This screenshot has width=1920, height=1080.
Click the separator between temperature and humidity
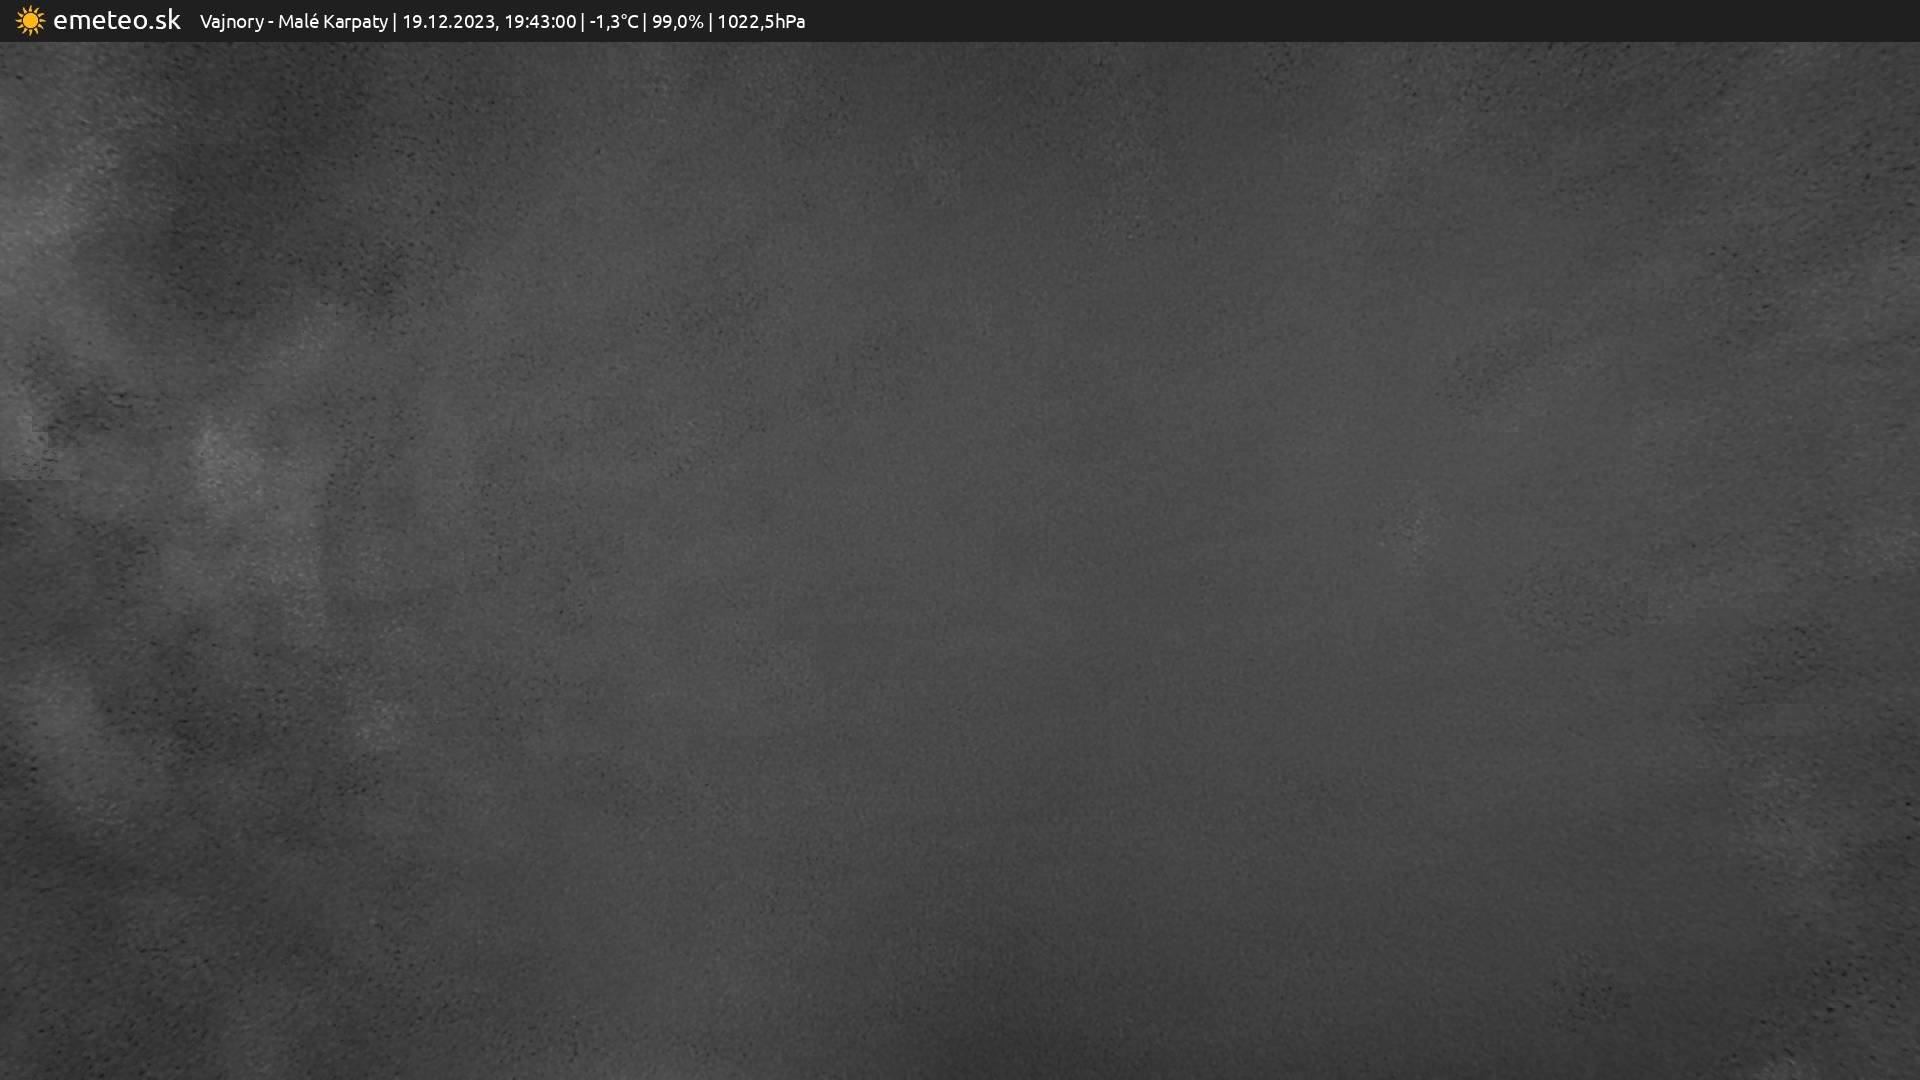click(645, 22)
